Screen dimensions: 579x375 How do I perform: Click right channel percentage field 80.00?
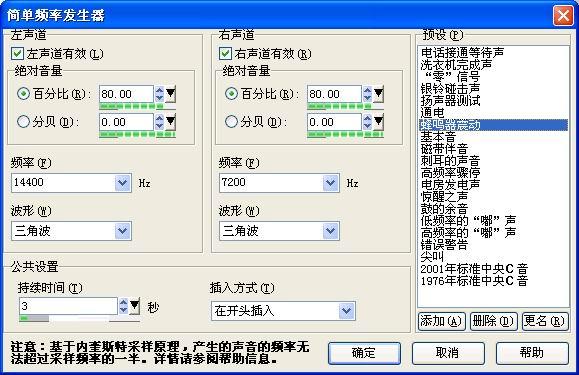tap(334, 94)
